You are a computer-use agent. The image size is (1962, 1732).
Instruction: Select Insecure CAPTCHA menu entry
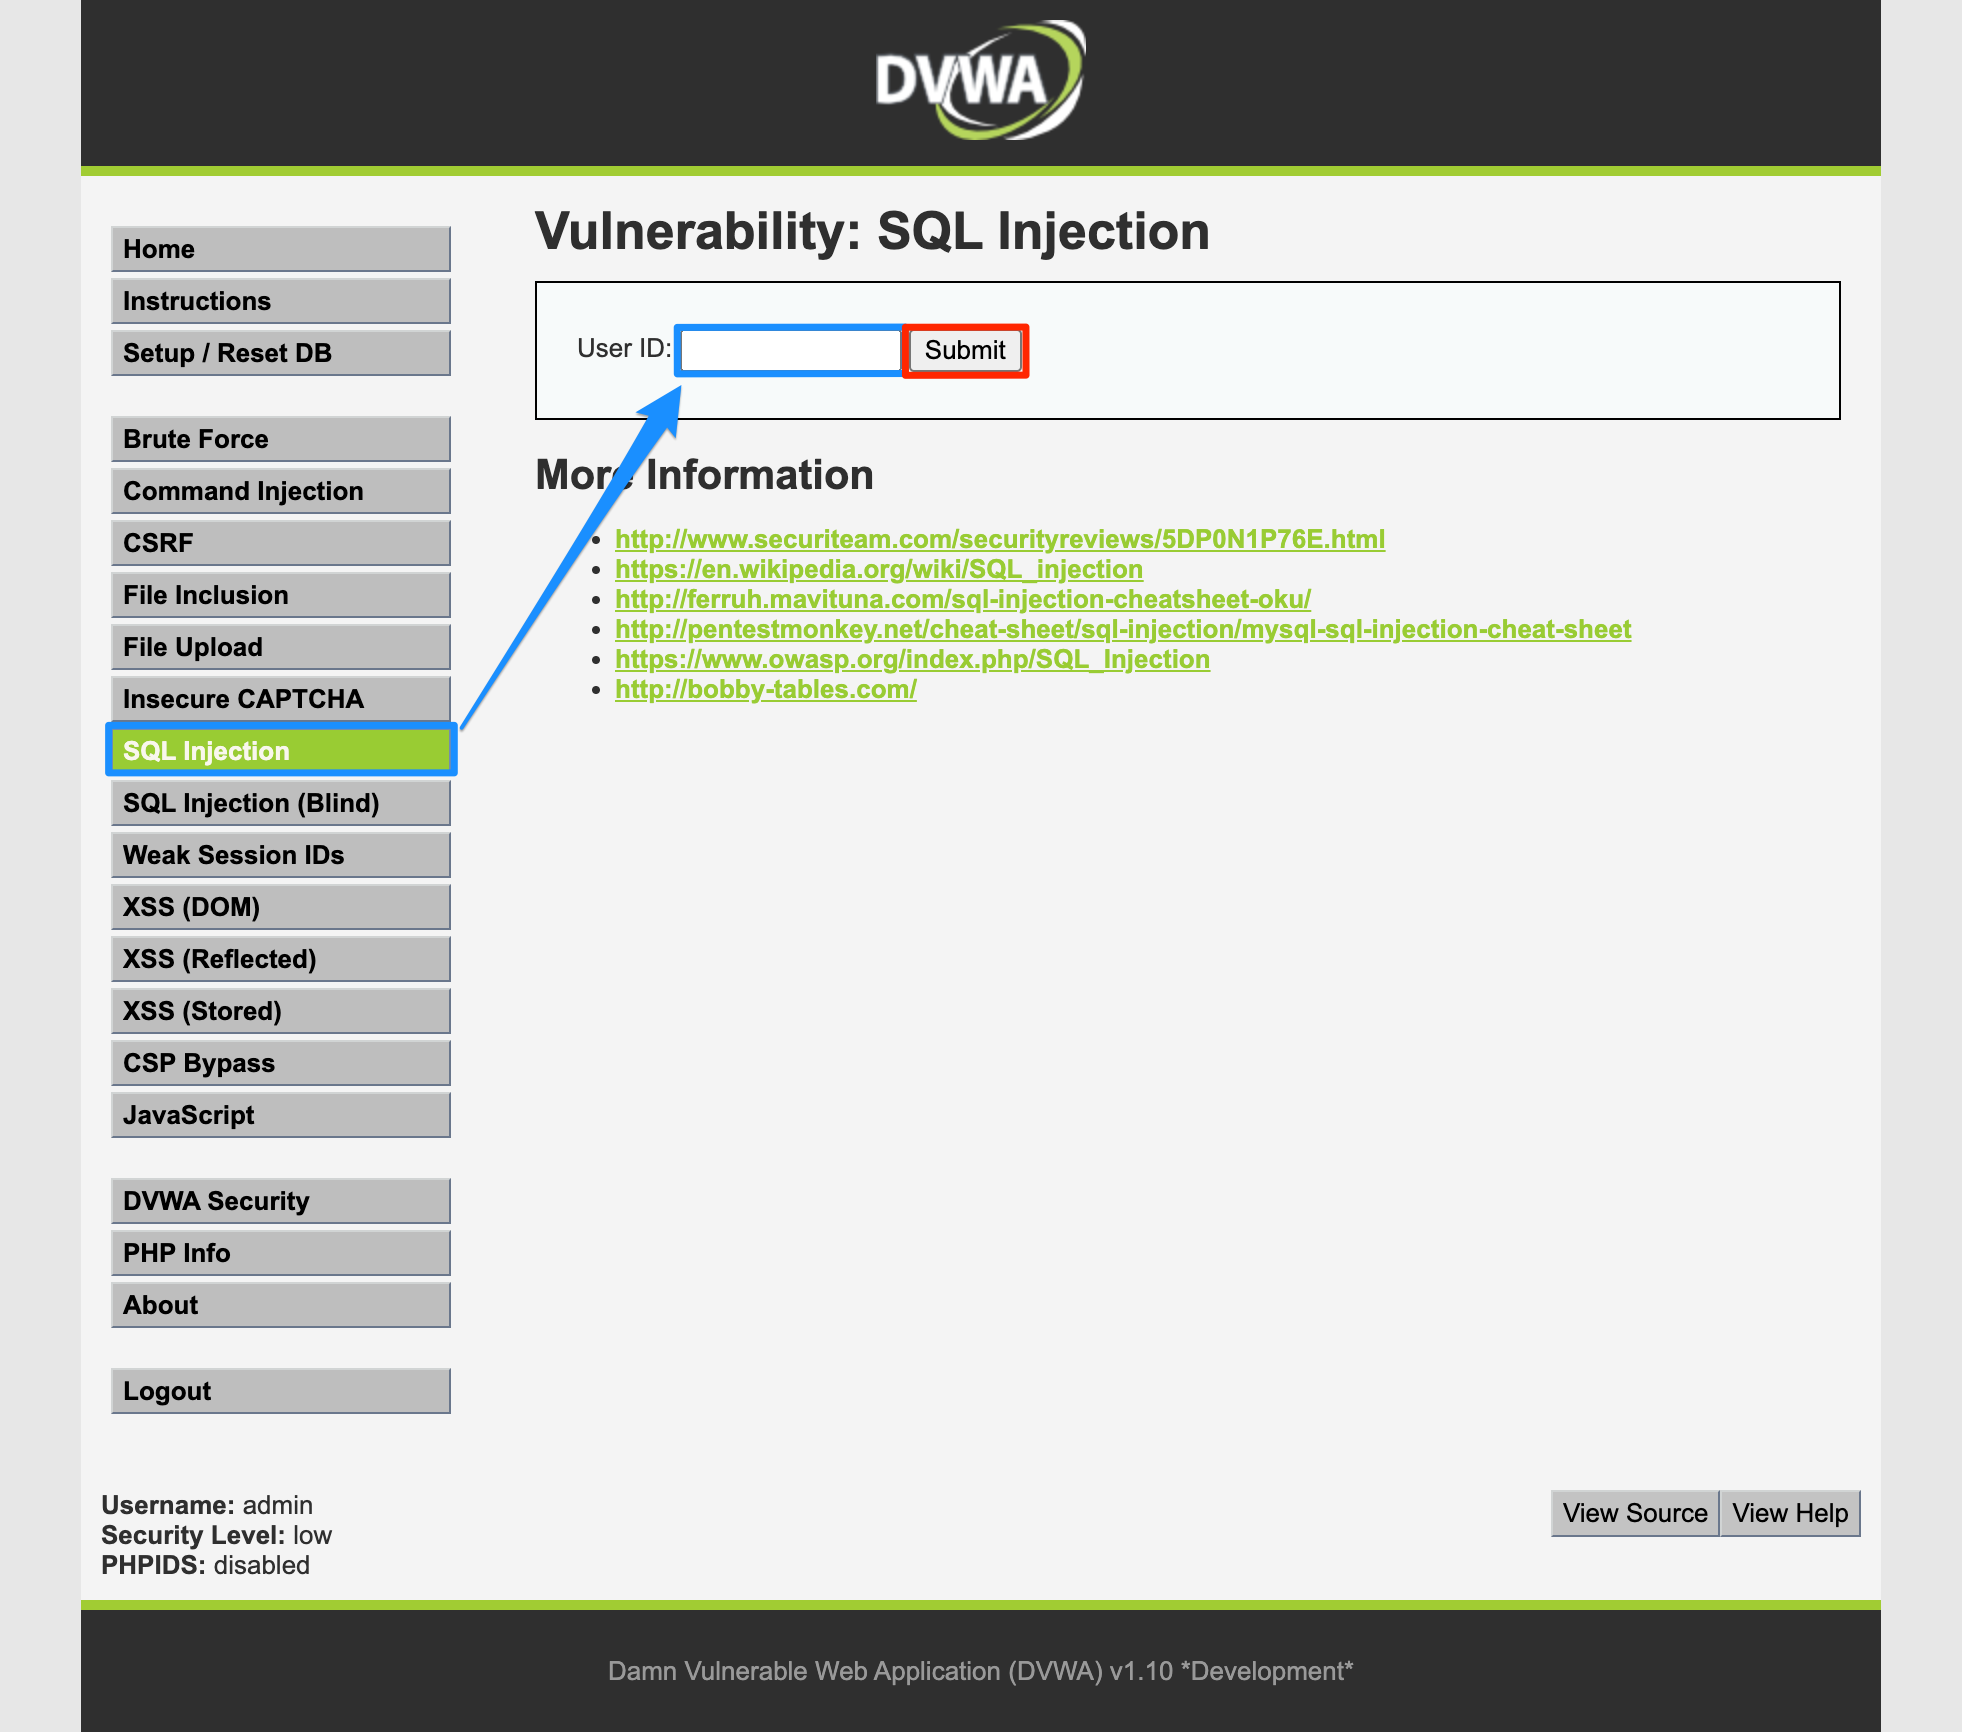click(281, 699)
